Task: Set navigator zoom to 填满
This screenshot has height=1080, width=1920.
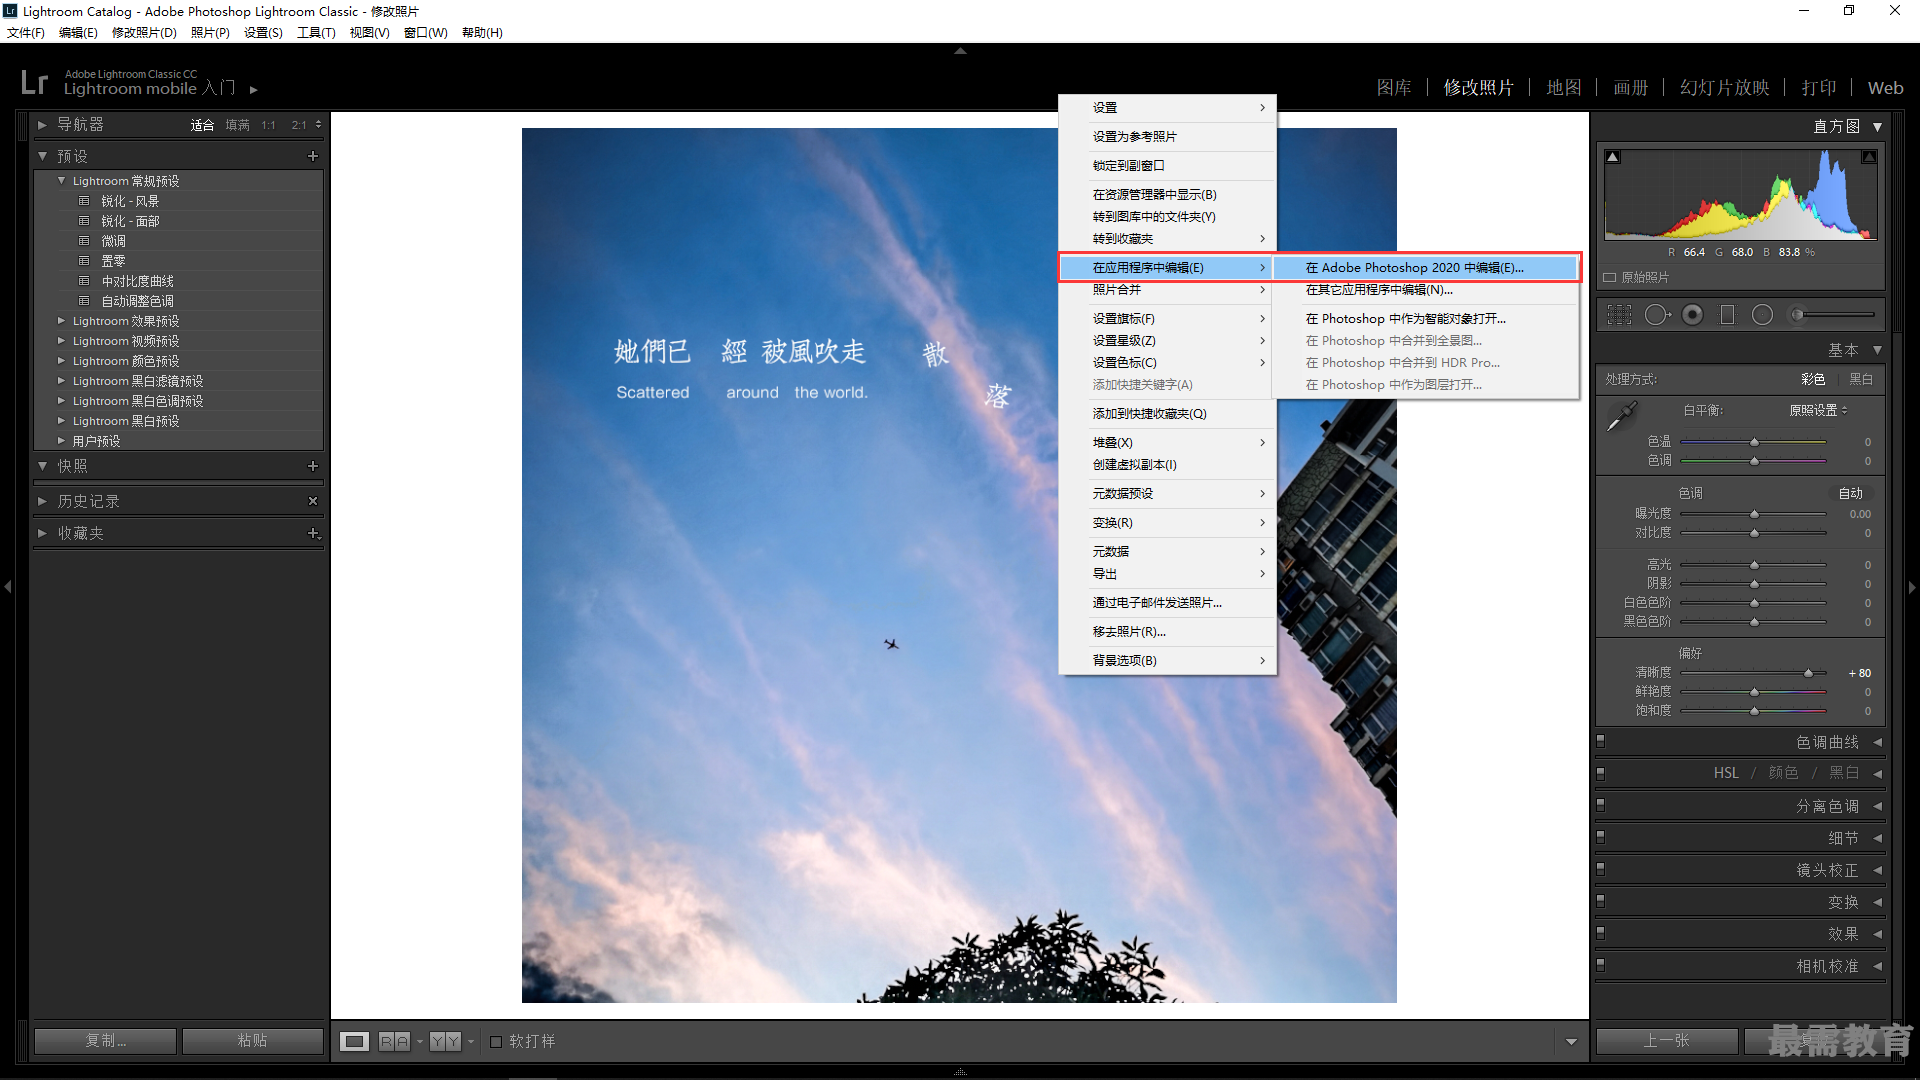Action: 237,125
